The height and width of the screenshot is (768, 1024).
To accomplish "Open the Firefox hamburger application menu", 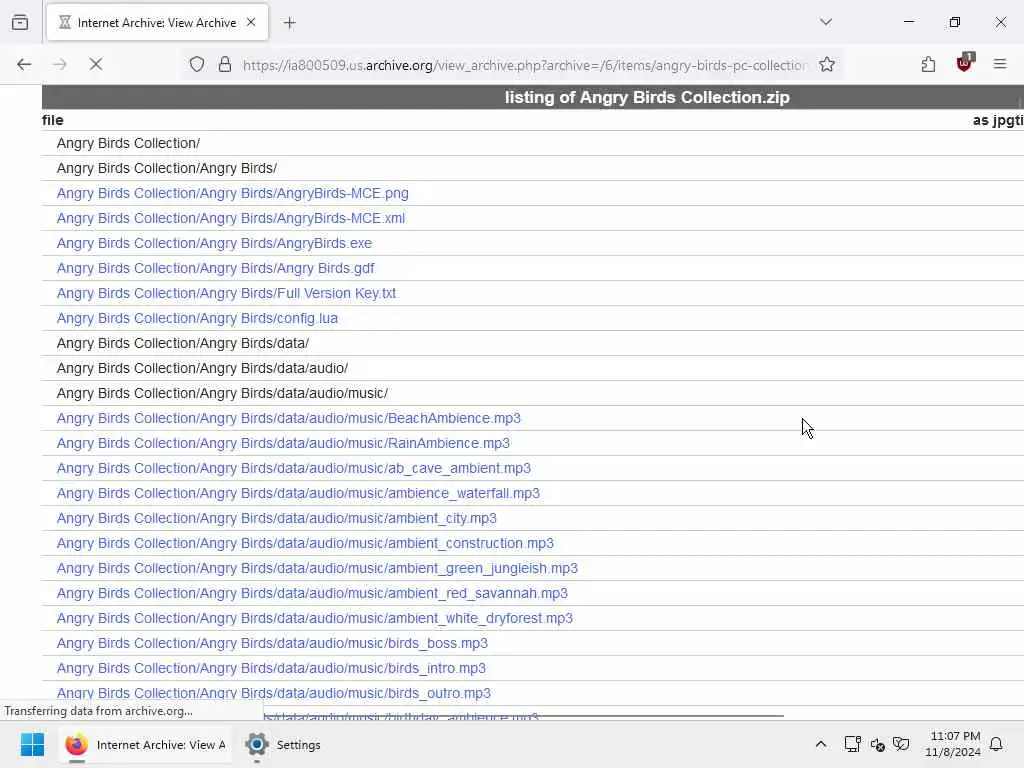I will [999, 64].
